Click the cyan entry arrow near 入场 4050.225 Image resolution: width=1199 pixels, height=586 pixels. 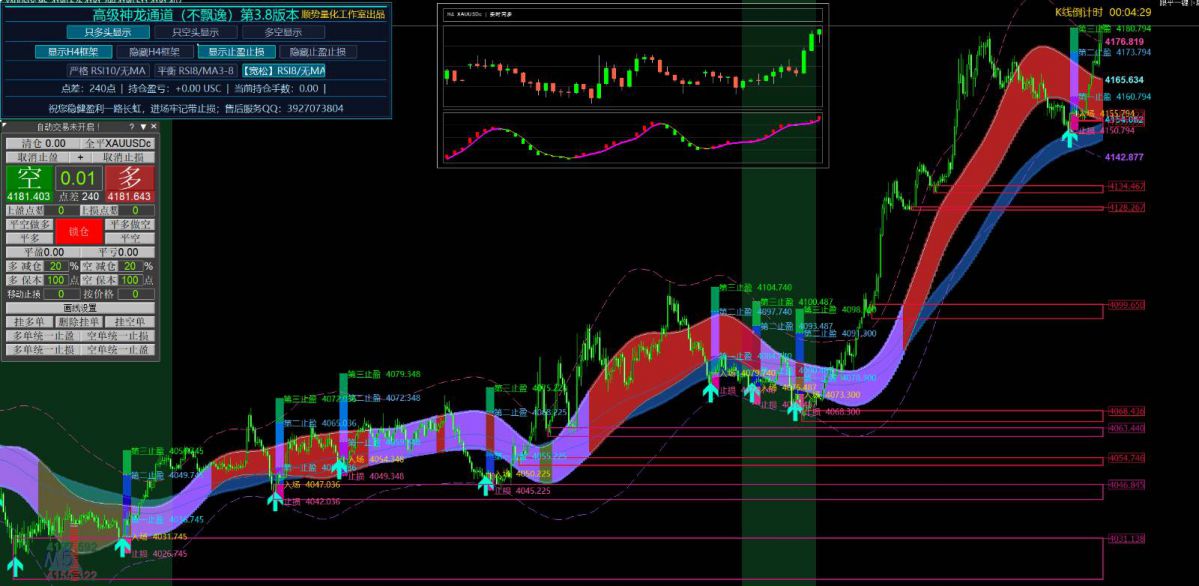[x=485, y=486]
